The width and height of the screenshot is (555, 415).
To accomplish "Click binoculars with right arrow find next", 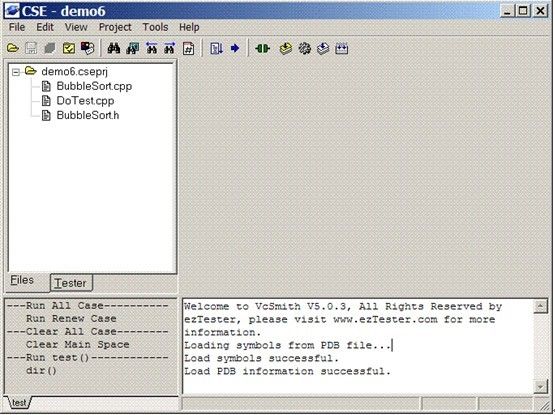I will point(170,48).
